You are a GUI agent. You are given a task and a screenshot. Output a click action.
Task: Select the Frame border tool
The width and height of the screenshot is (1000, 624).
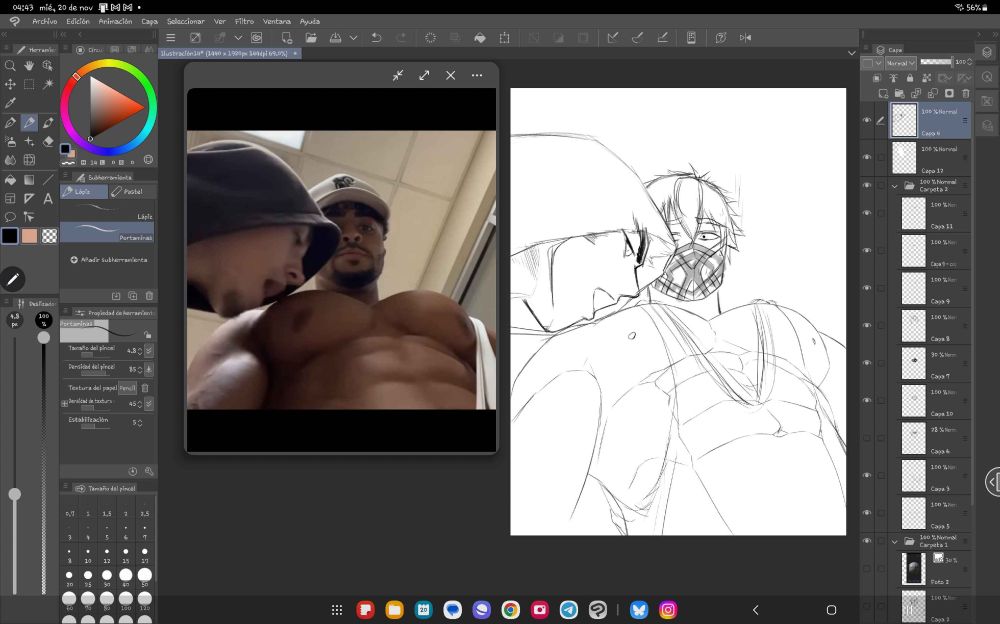point(10,198)
